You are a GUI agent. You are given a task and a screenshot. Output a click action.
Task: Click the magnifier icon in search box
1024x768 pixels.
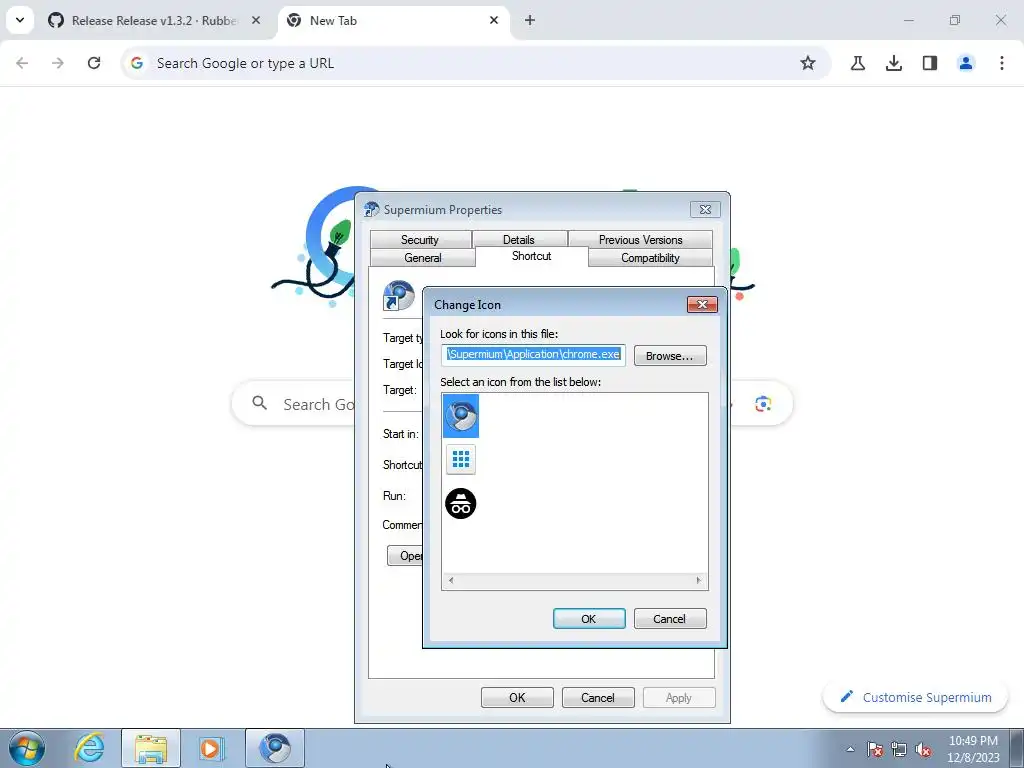(260, 403)
